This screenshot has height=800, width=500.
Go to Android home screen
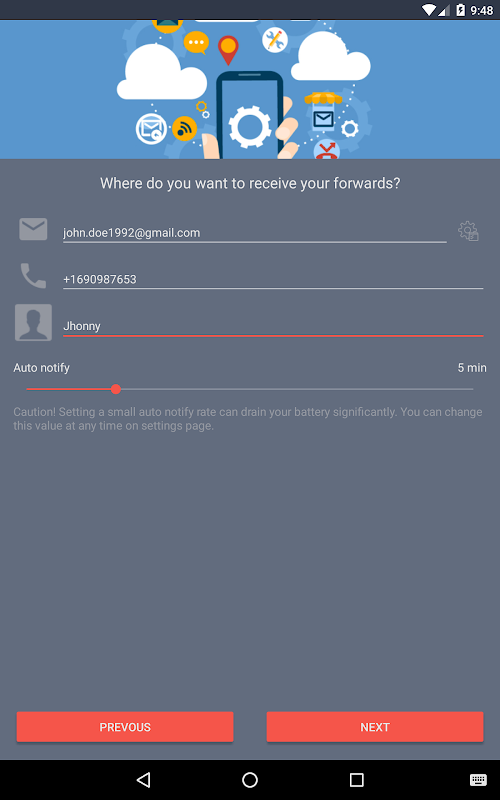250,779
